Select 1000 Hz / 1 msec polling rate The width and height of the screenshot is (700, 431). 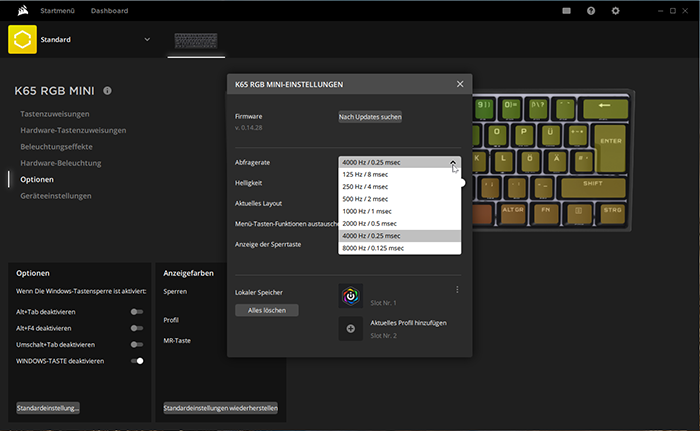click(400, 211)
